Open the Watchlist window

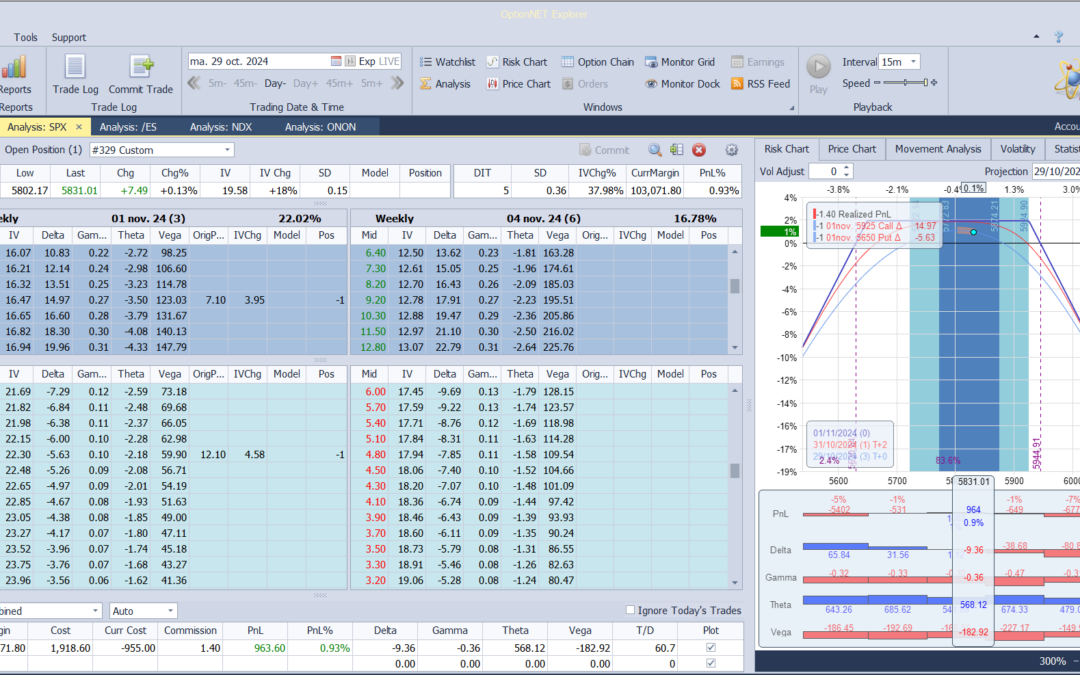pyautogui.click(x=446, y=62)
